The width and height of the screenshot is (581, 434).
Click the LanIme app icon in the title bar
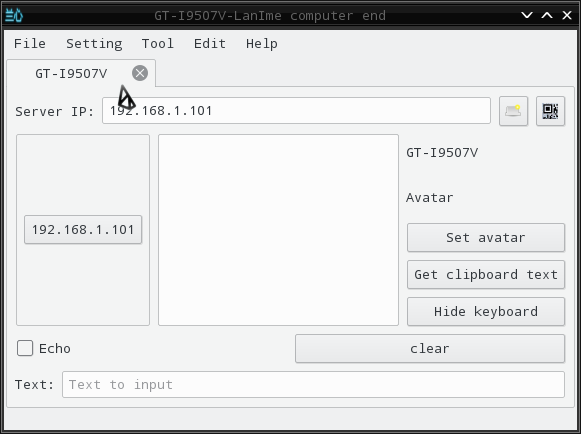click(x=14, y=16)
